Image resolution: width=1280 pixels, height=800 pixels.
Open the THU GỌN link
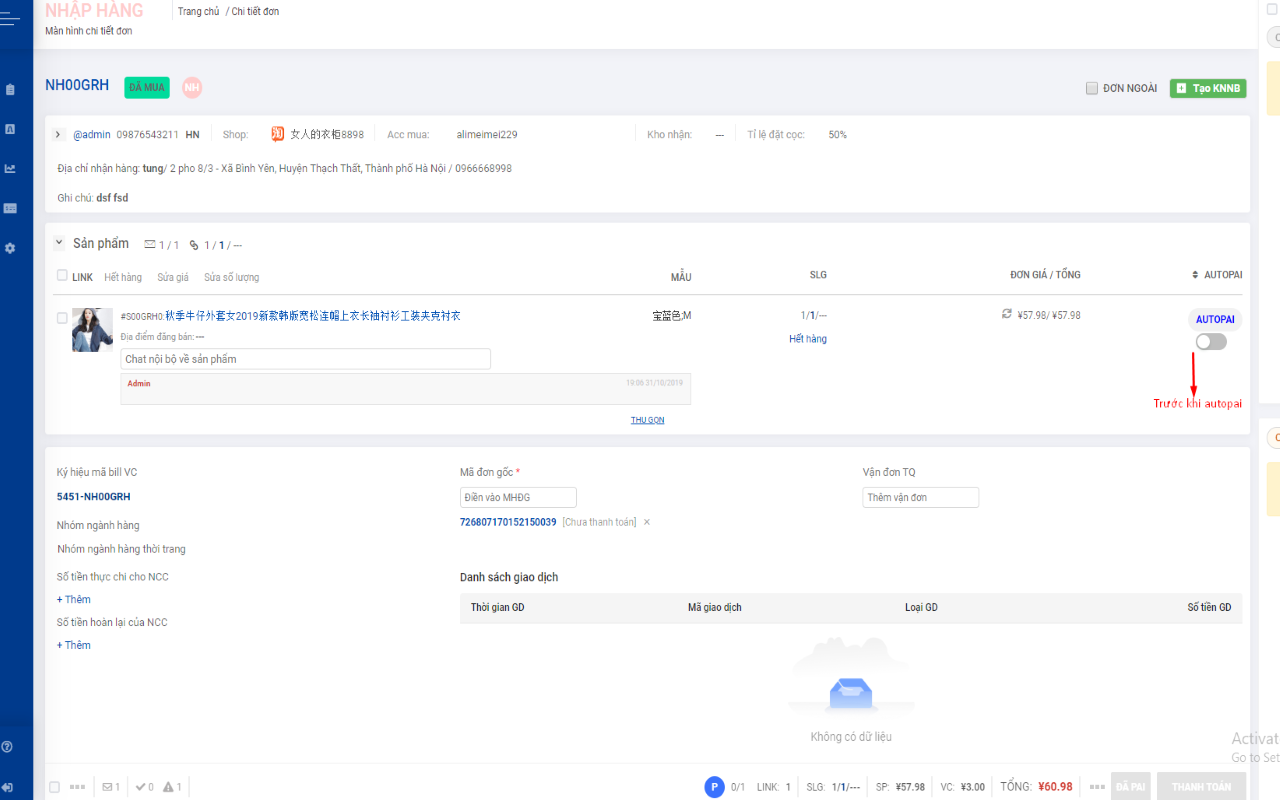tap(647, 420)
